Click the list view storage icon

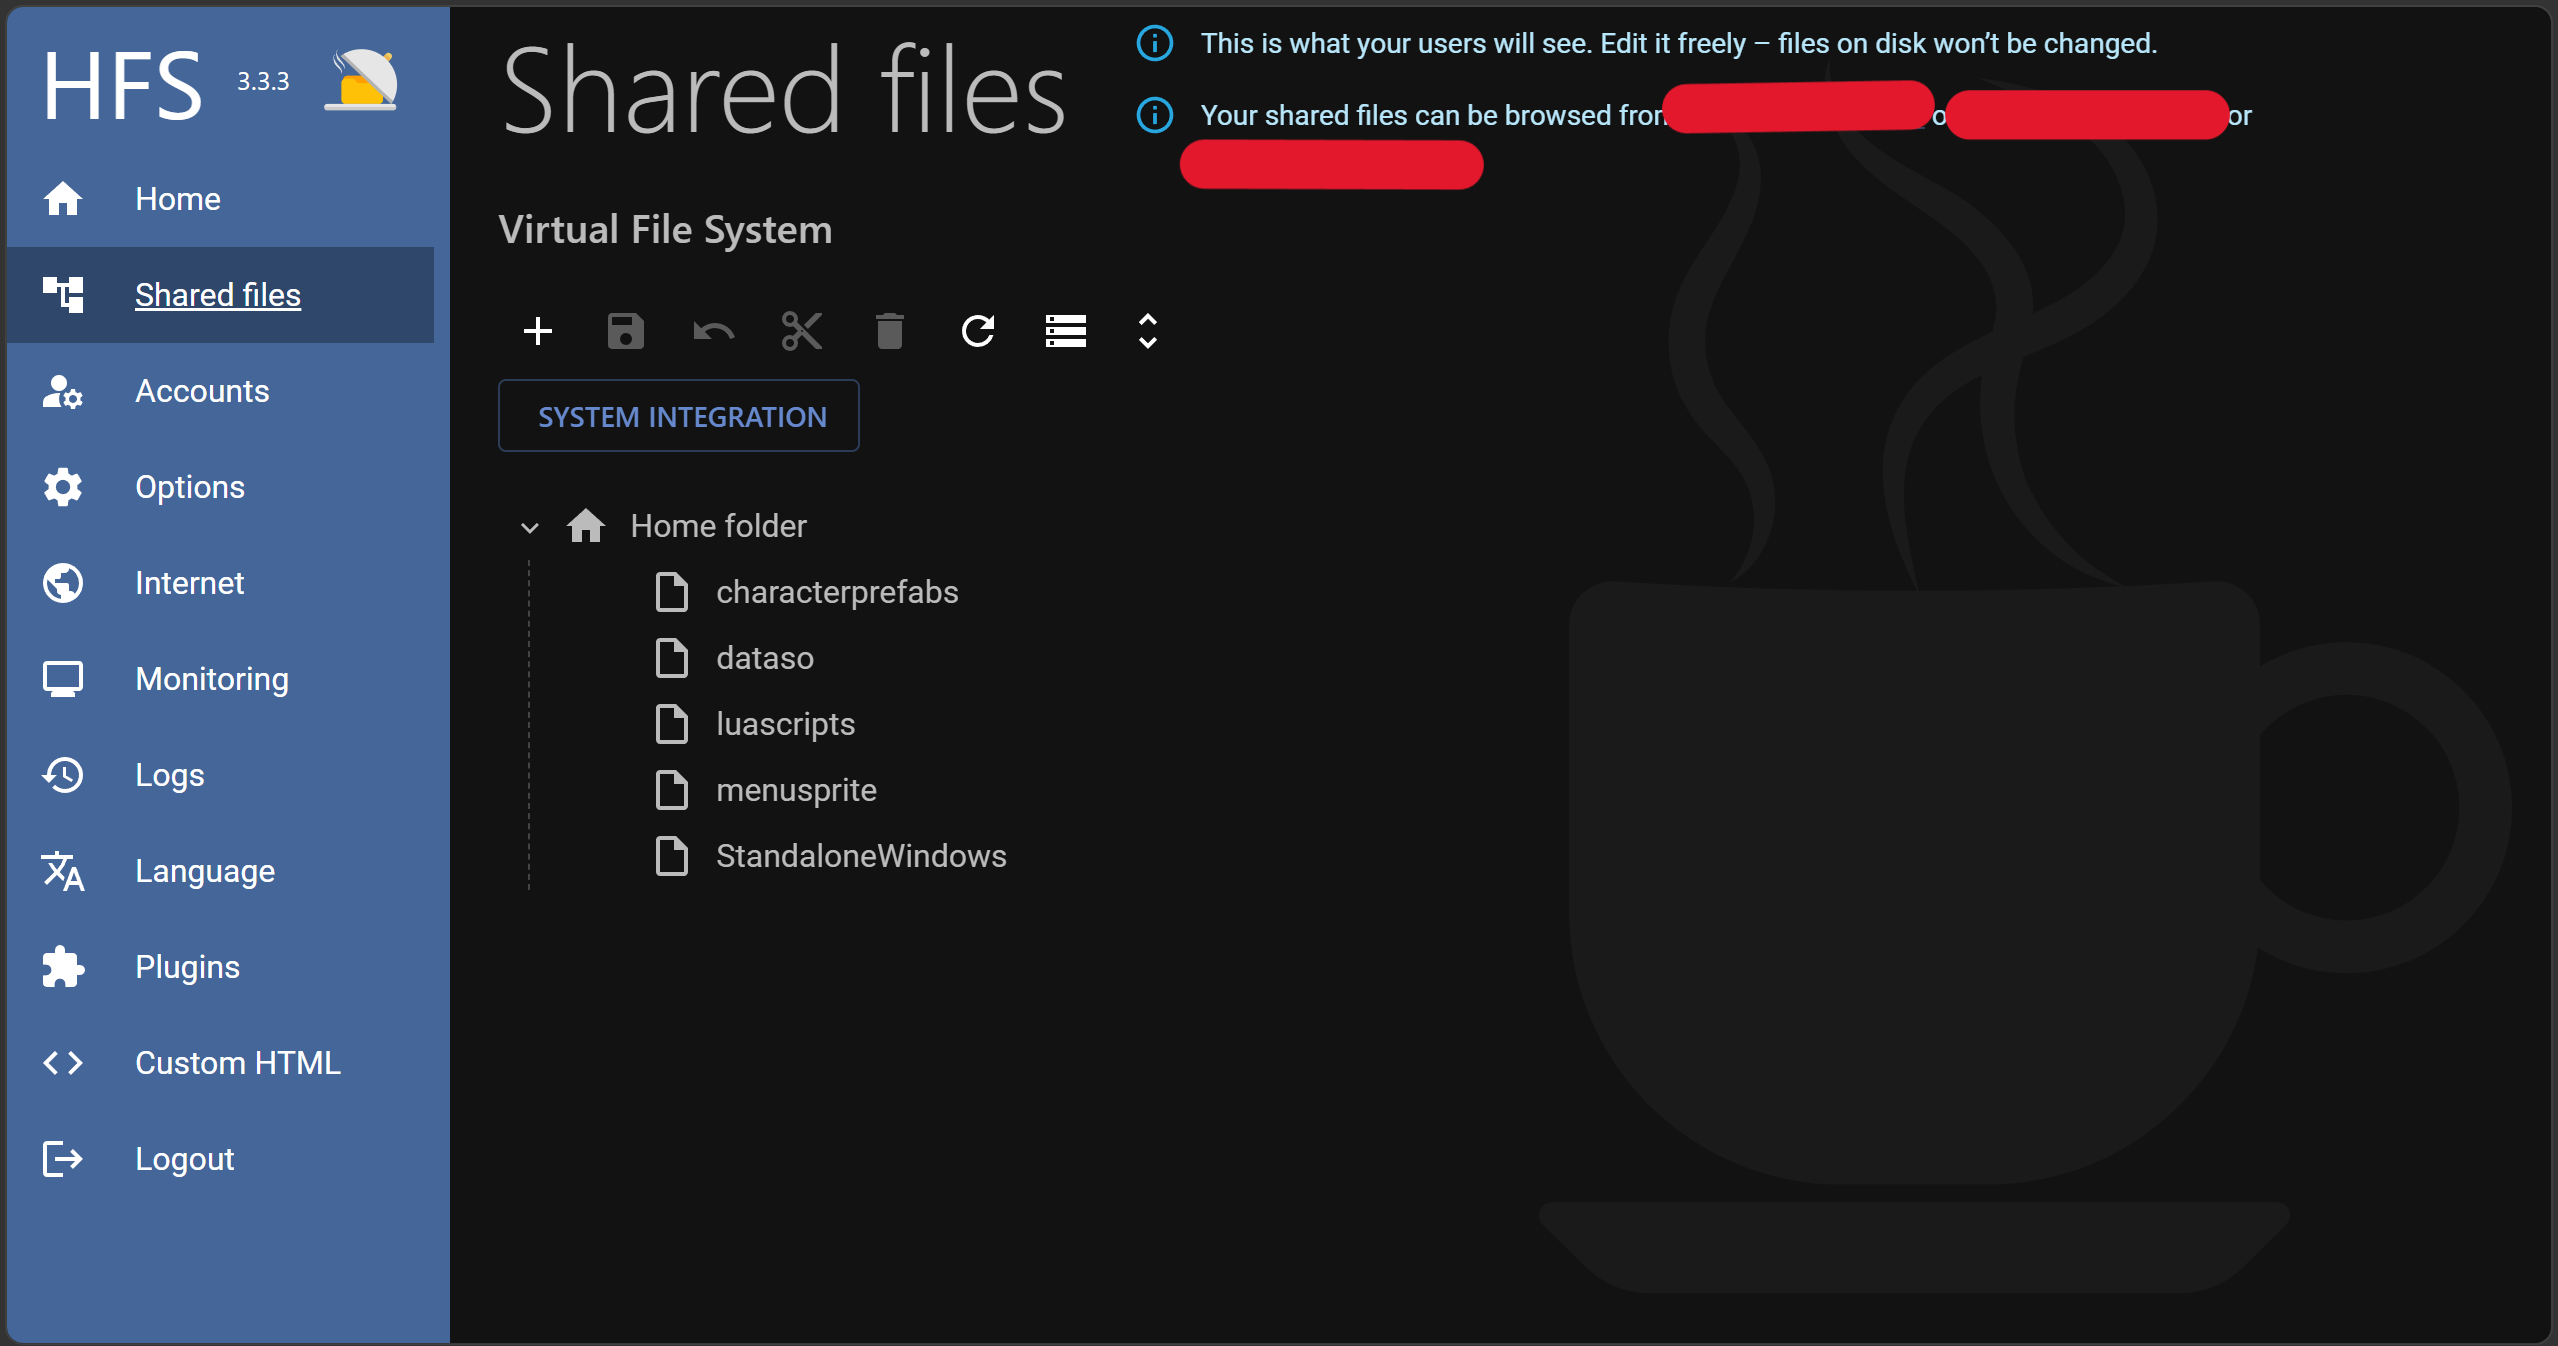point(1066,331)
